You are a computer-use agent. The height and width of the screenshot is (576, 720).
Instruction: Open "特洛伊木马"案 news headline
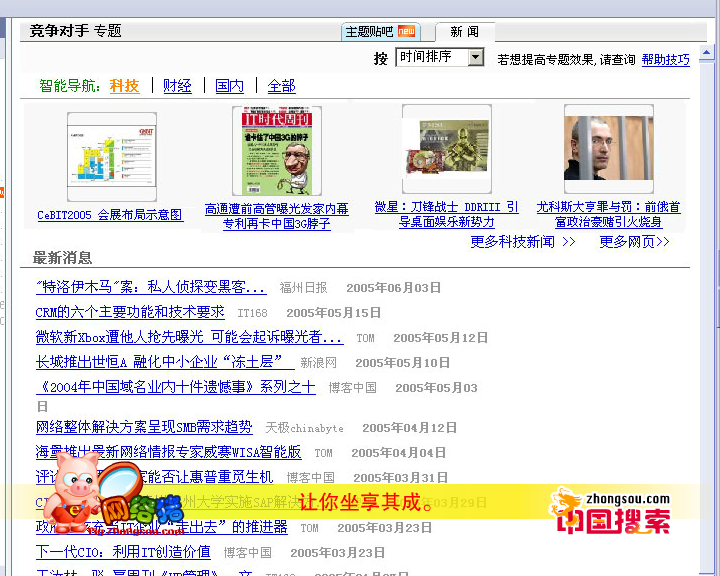point(151,287)
